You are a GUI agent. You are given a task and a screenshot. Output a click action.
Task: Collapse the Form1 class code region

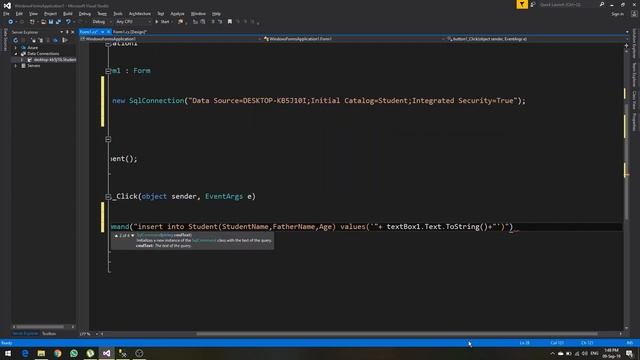108,71
